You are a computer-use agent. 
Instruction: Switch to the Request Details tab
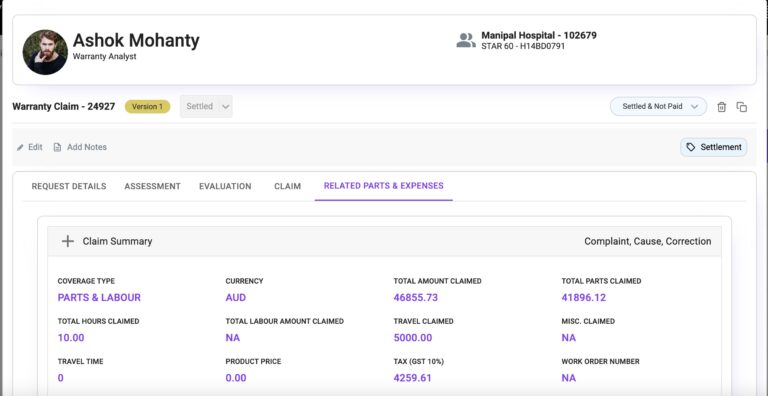[x=69, y=186]
